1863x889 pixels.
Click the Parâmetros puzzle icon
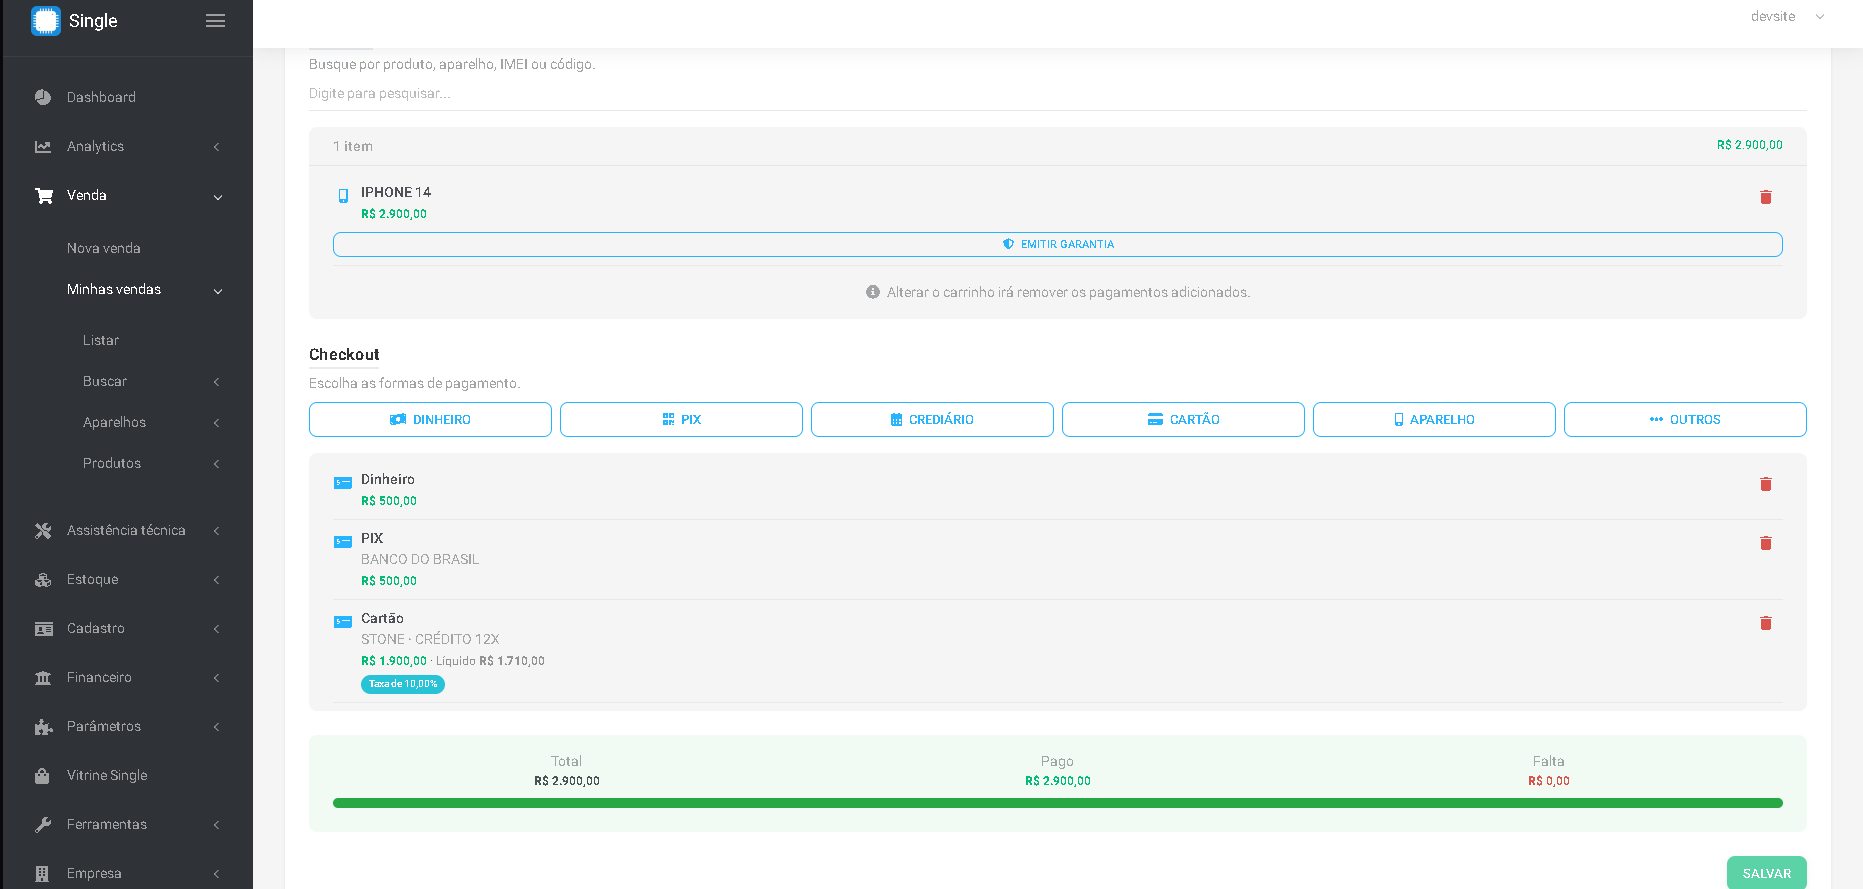[43, 727]
